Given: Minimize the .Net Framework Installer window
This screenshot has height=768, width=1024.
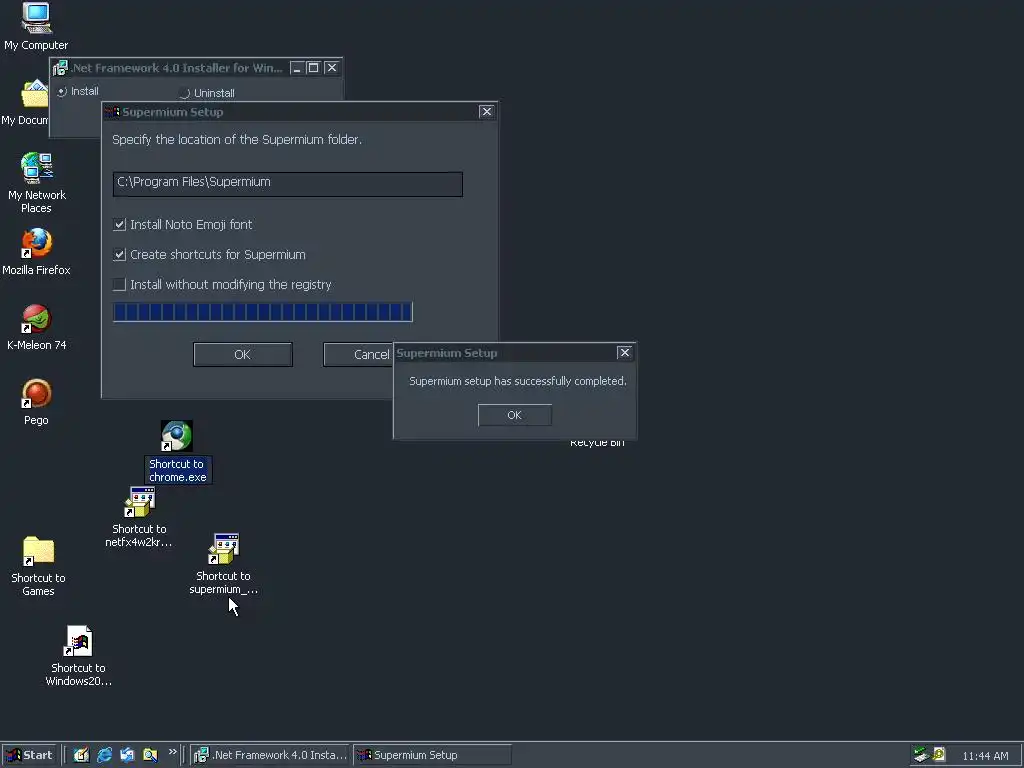Looking at the screenshot, I should (x=296, y=68).
